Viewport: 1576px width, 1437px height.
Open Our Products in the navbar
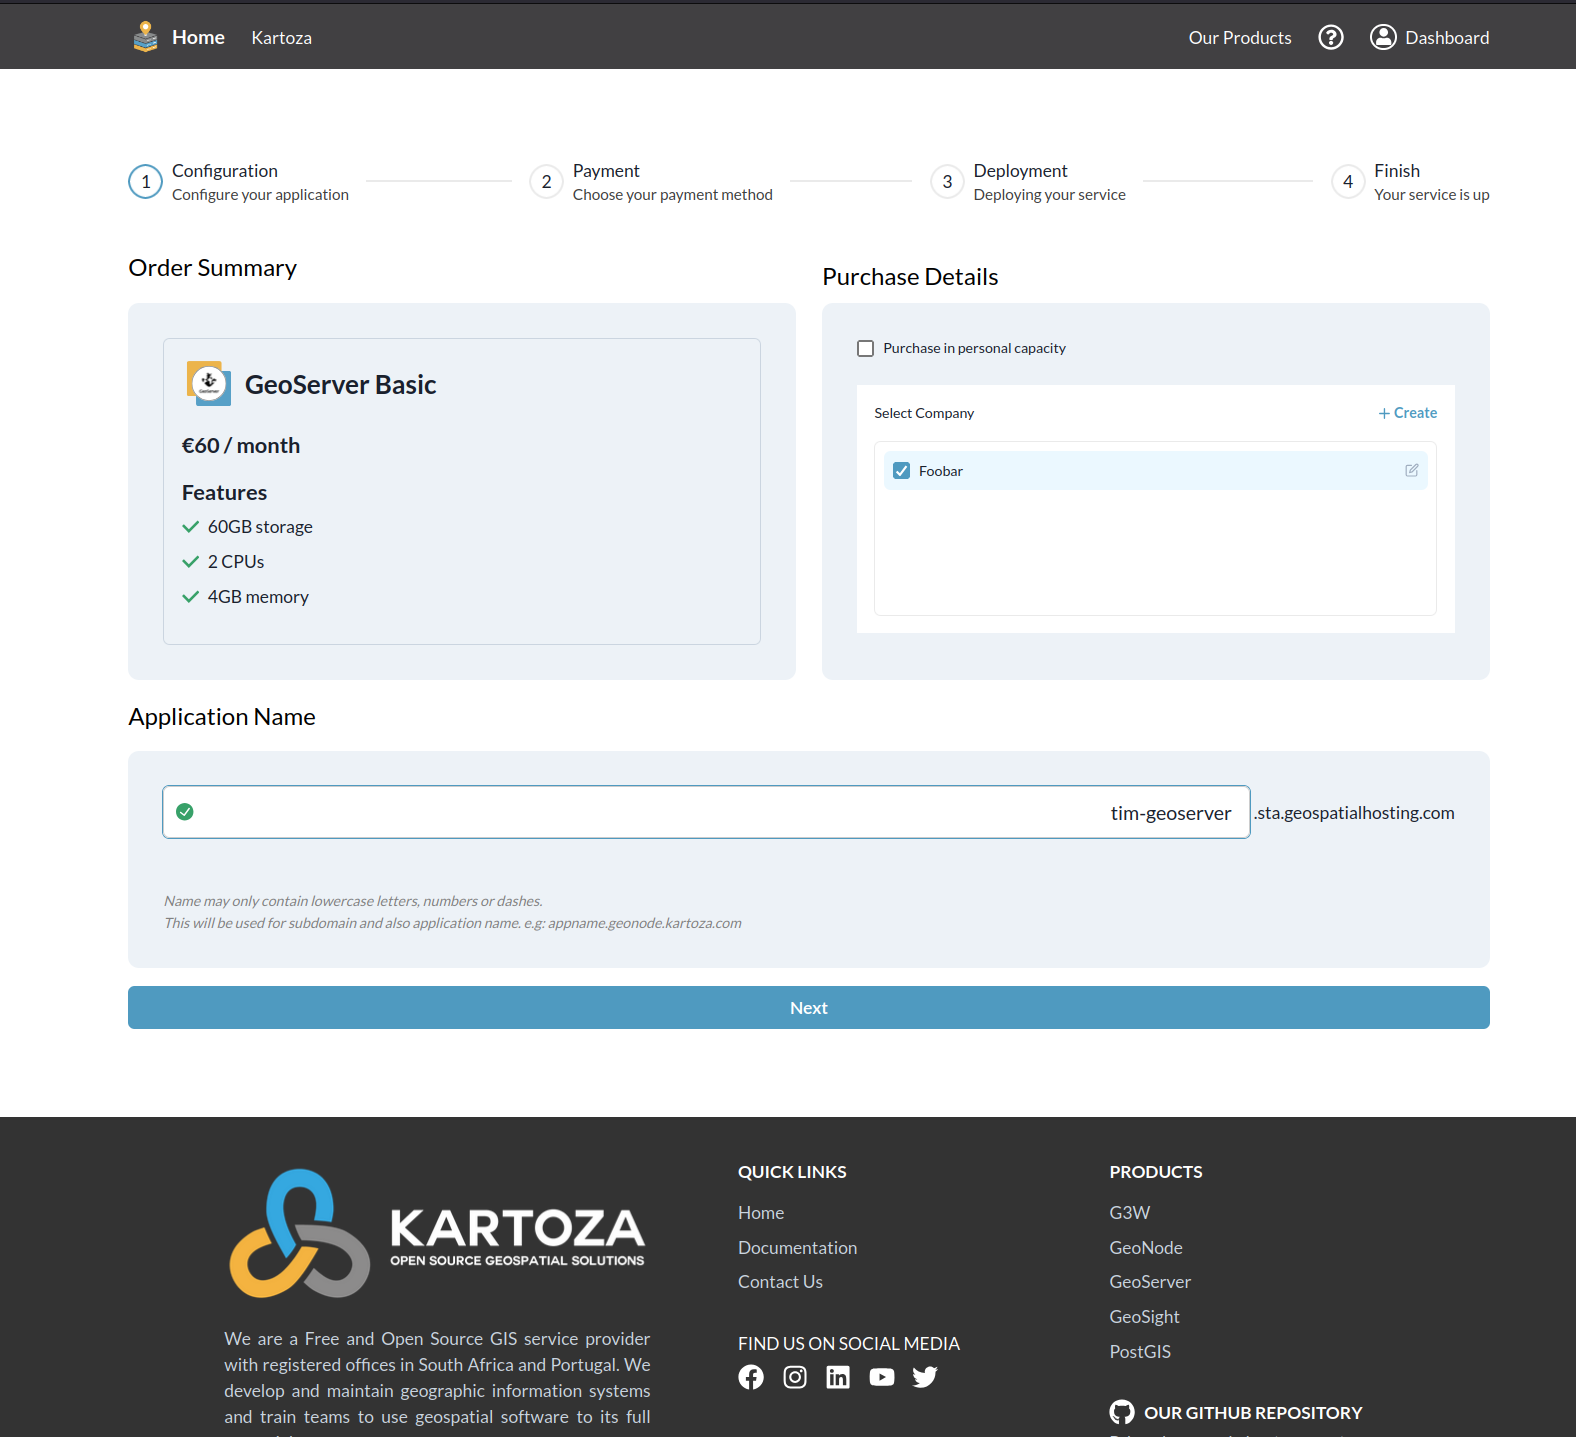click(1240, 38)
